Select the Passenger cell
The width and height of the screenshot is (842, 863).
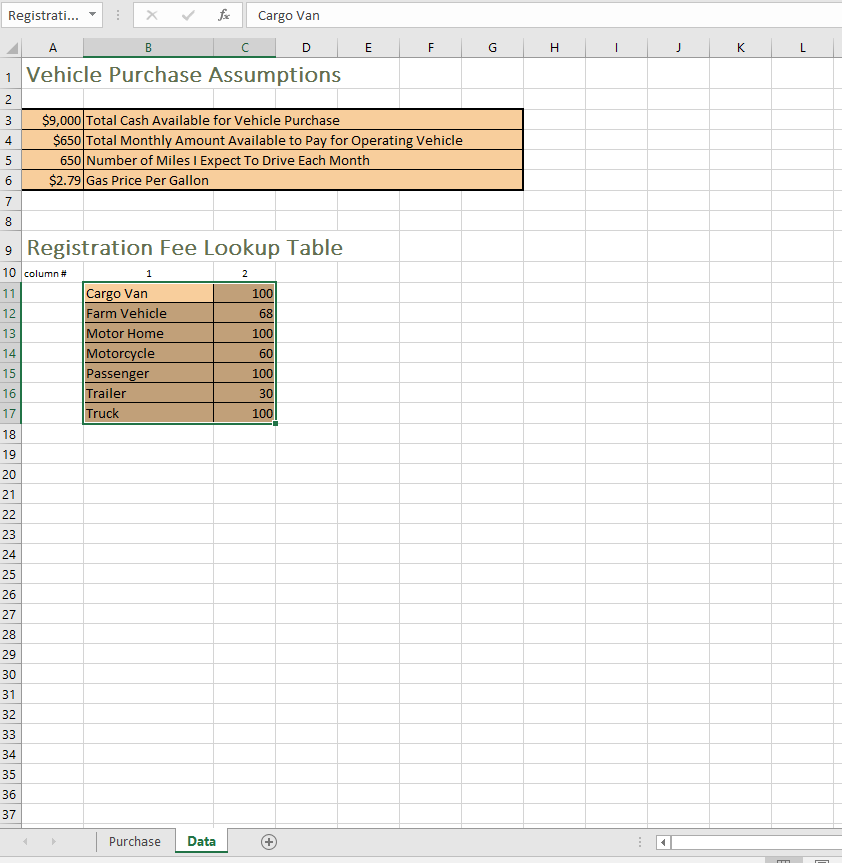149,373
